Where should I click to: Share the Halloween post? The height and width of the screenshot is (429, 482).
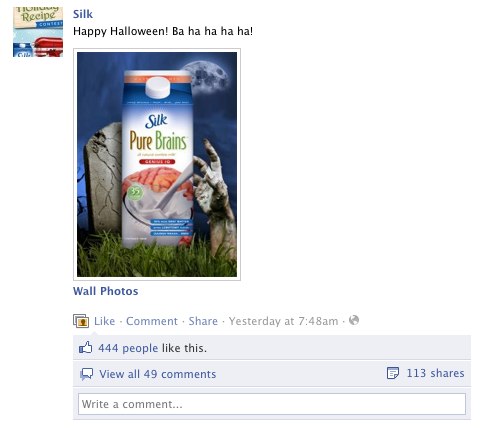coord(203,321)
